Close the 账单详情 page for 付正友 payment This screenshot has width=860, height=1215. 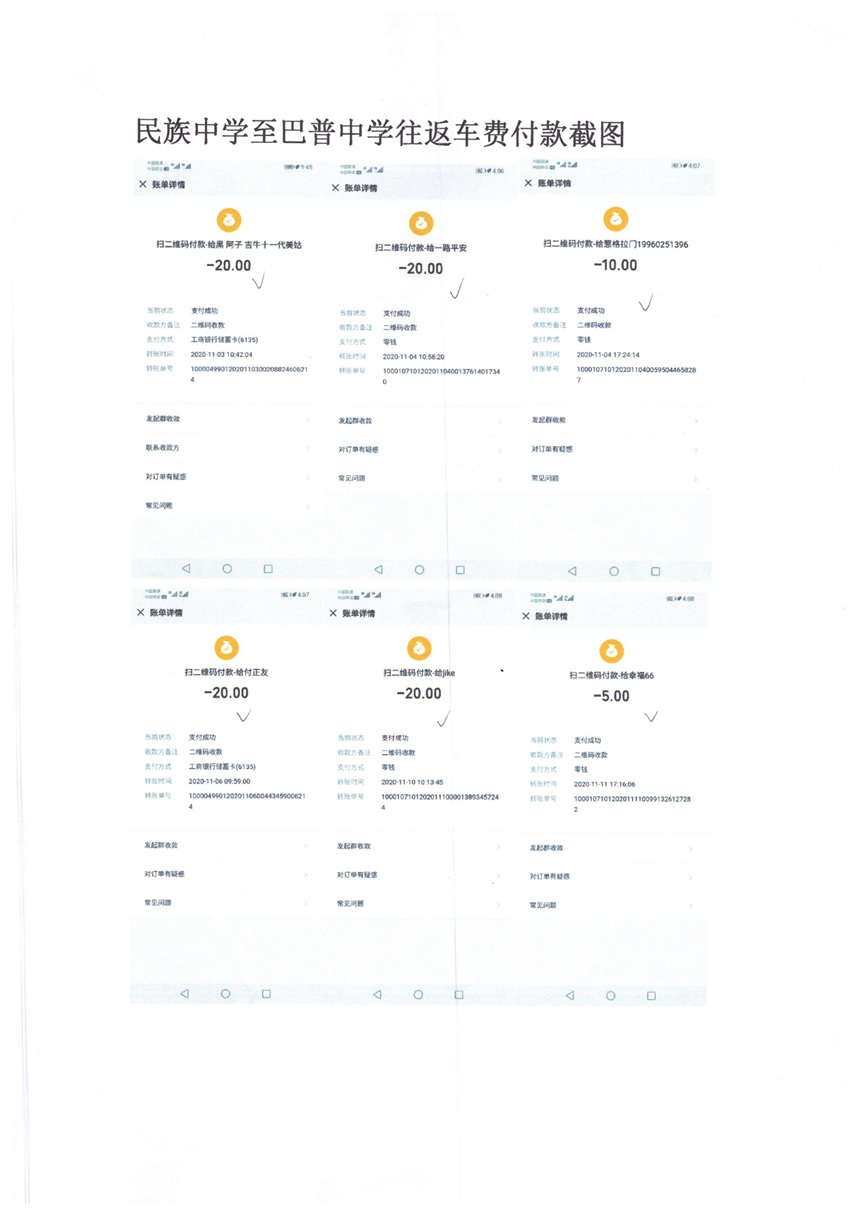[141, 612]
